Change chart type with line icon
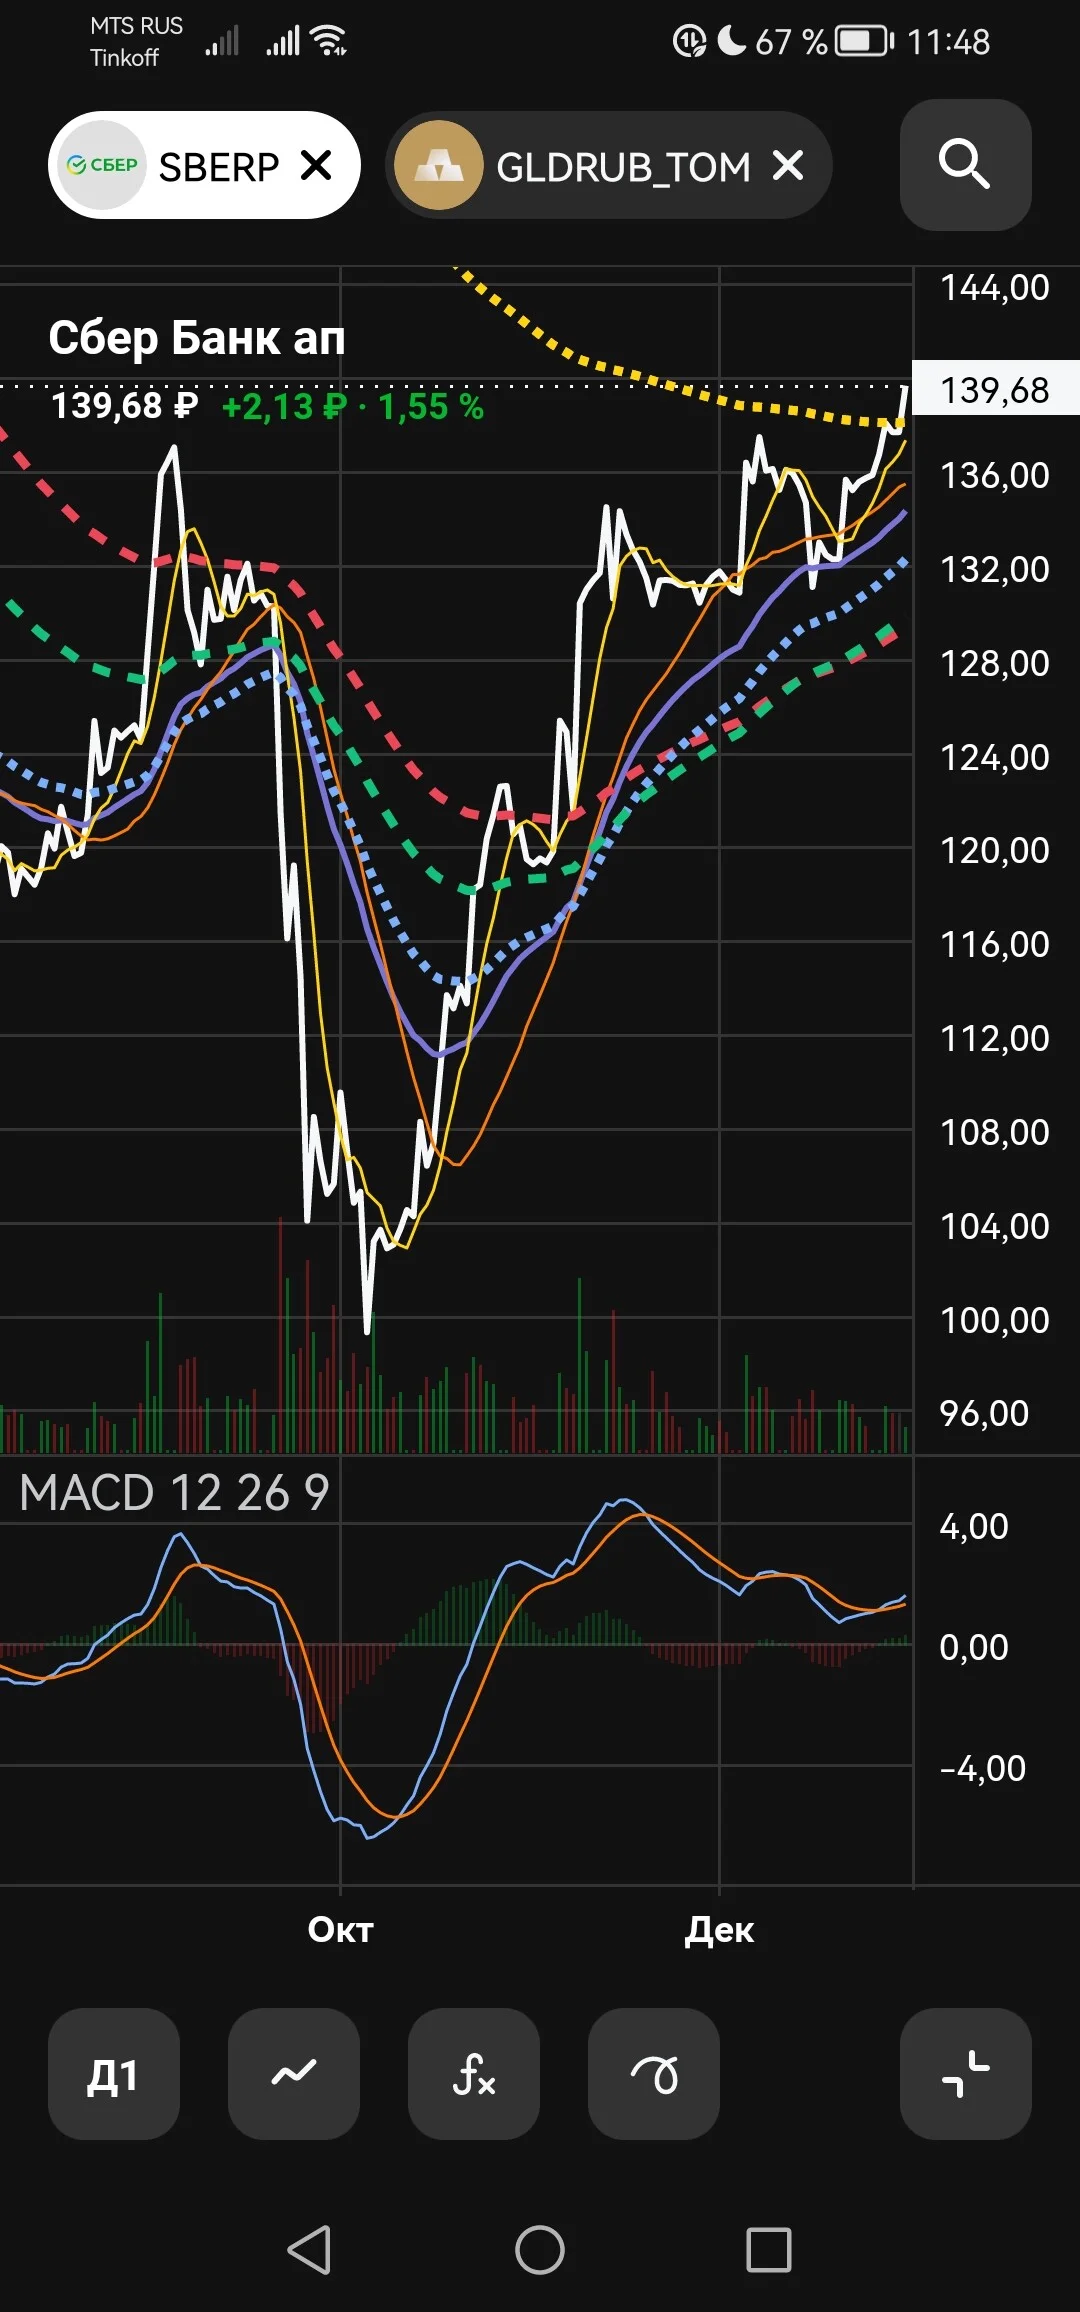The height and width of the screenshot is (2312, 1080). pos(294,2074)
